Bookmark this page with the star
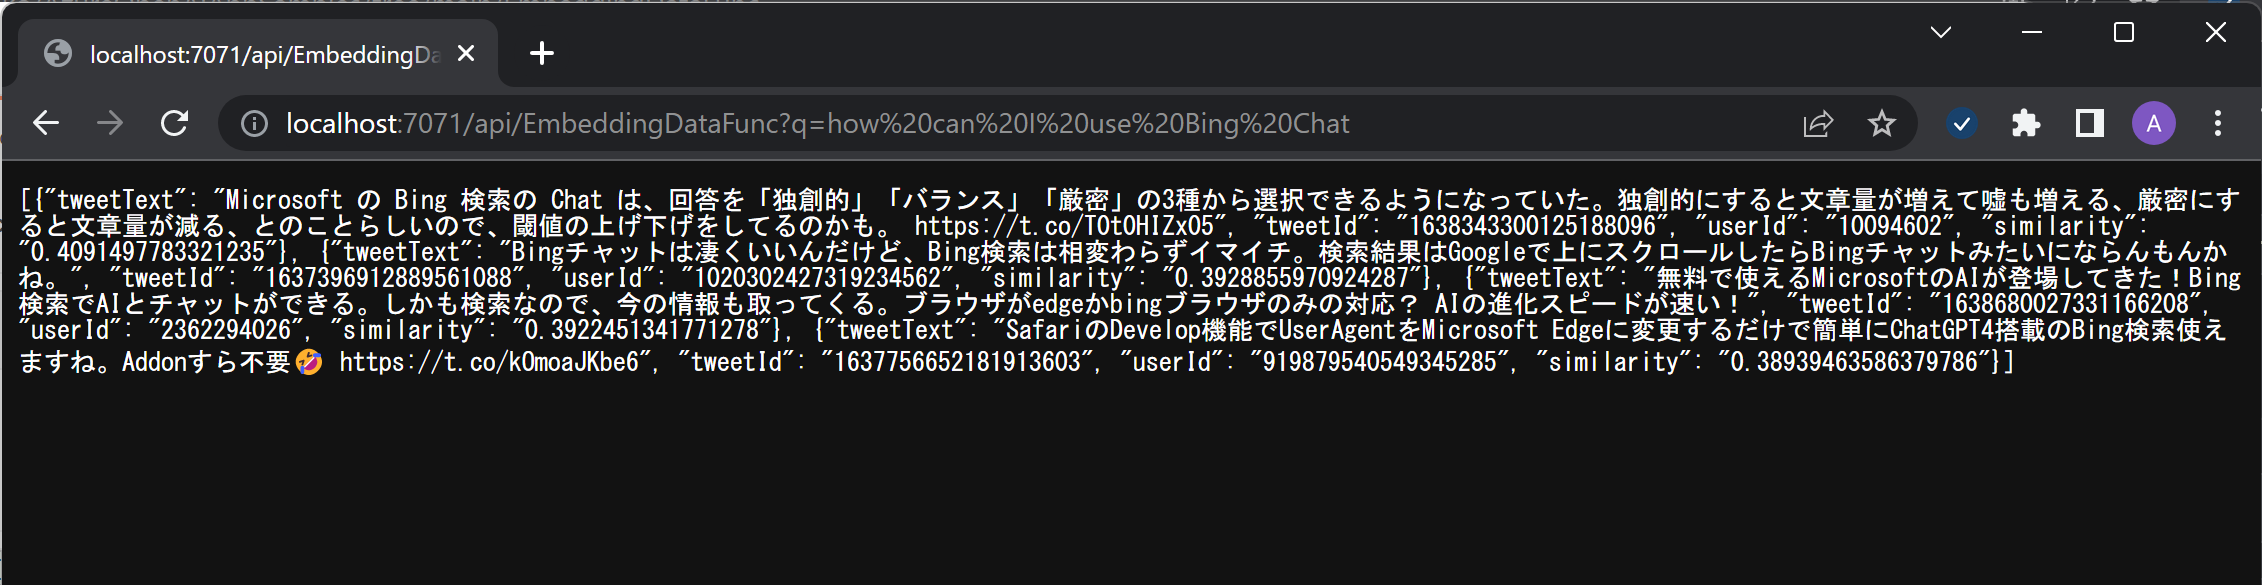This screenshot has height=585, width=2262. pyautogui.click(x=1882, y=123)
